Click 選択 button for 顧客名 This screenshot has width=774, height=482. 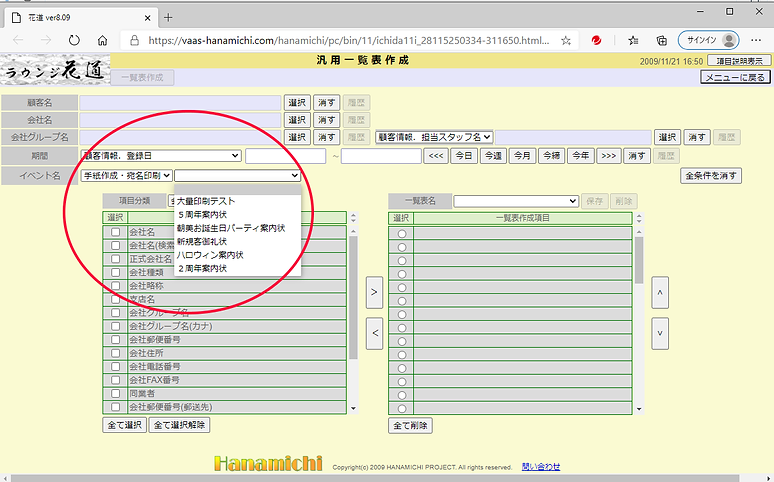[x=297, y=103]
